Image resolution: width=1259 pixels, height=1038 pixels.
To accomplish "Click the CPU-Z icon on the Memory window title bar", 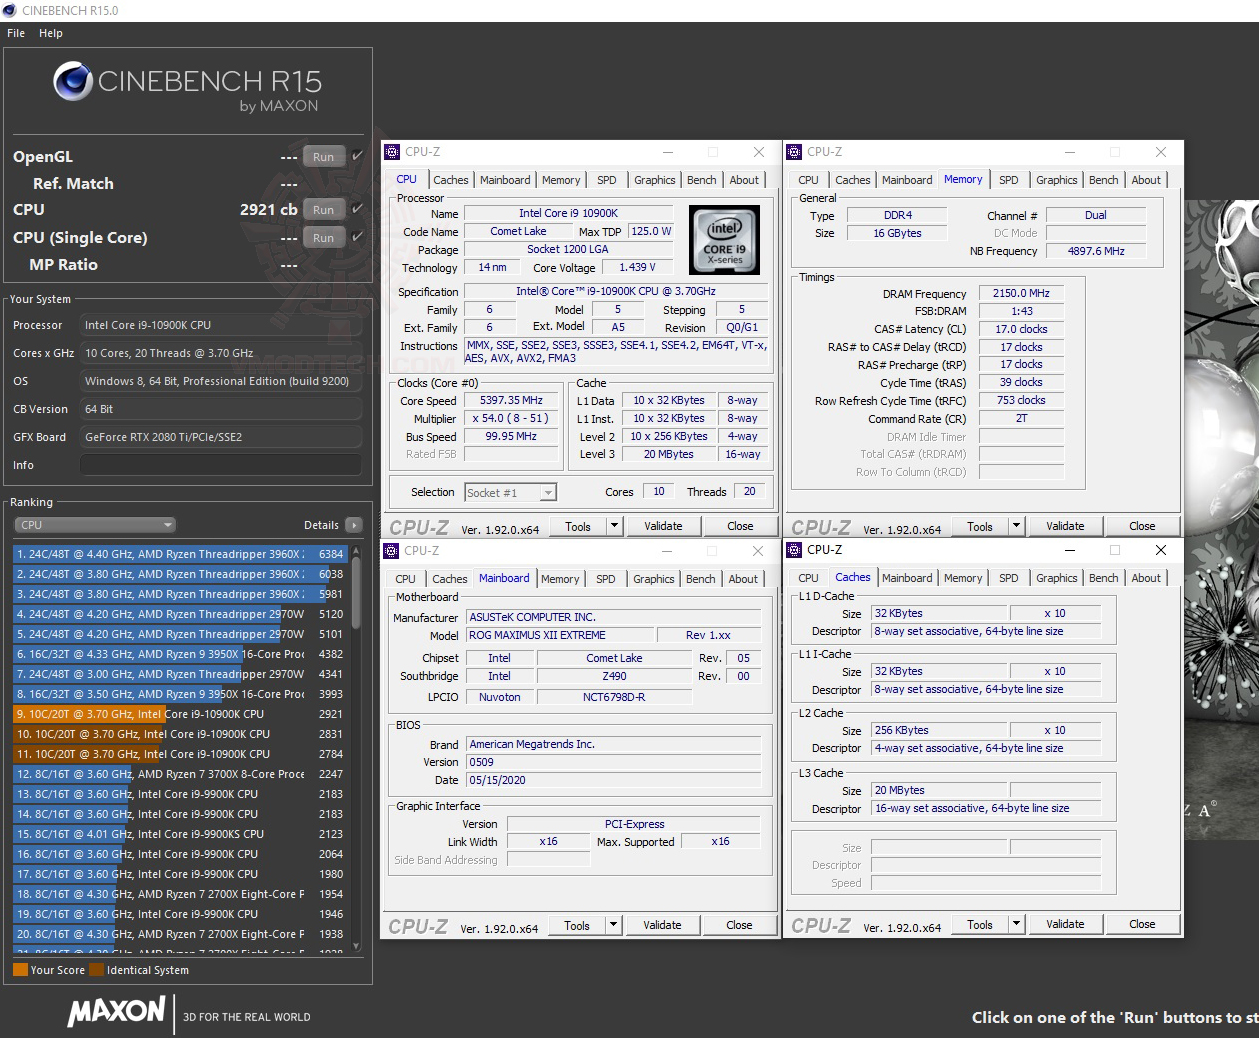I will pyautogui.click(x=794, y=152).
